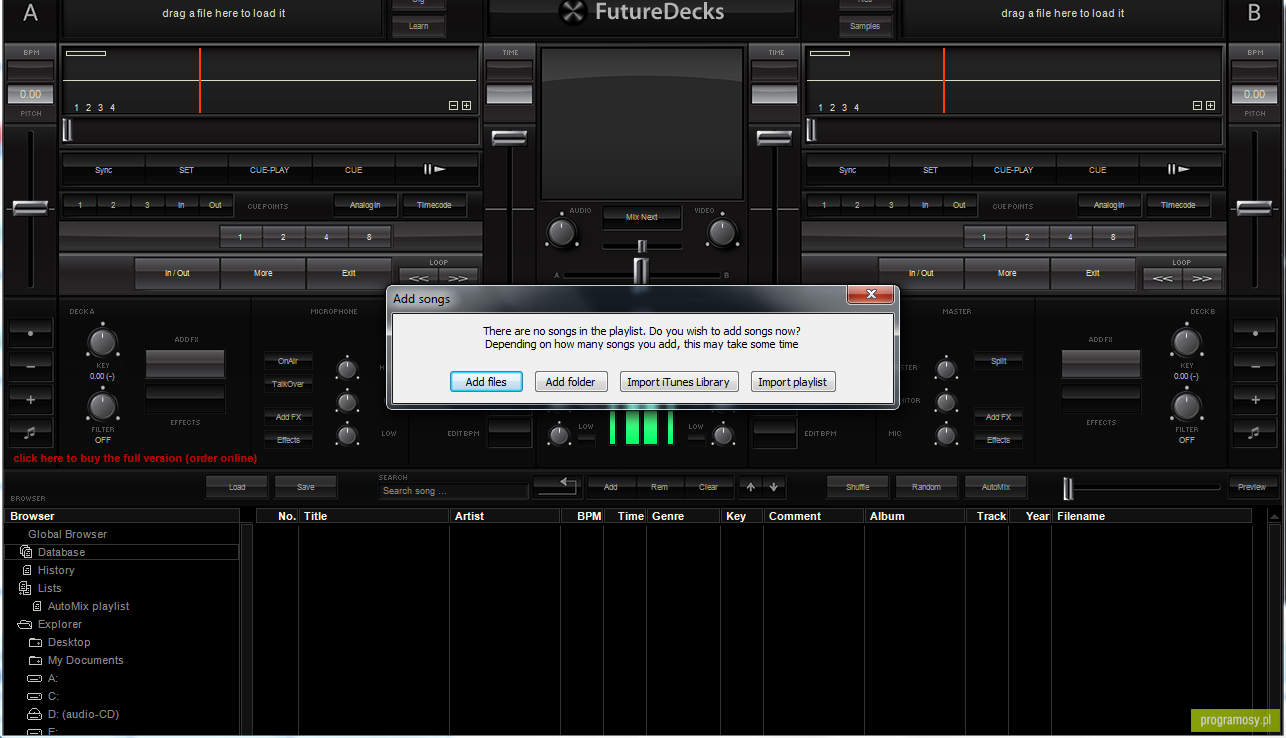Click the dot button right of Deck B
The width and height of the screenshot is (1286, 738).
pos(1255,331)
